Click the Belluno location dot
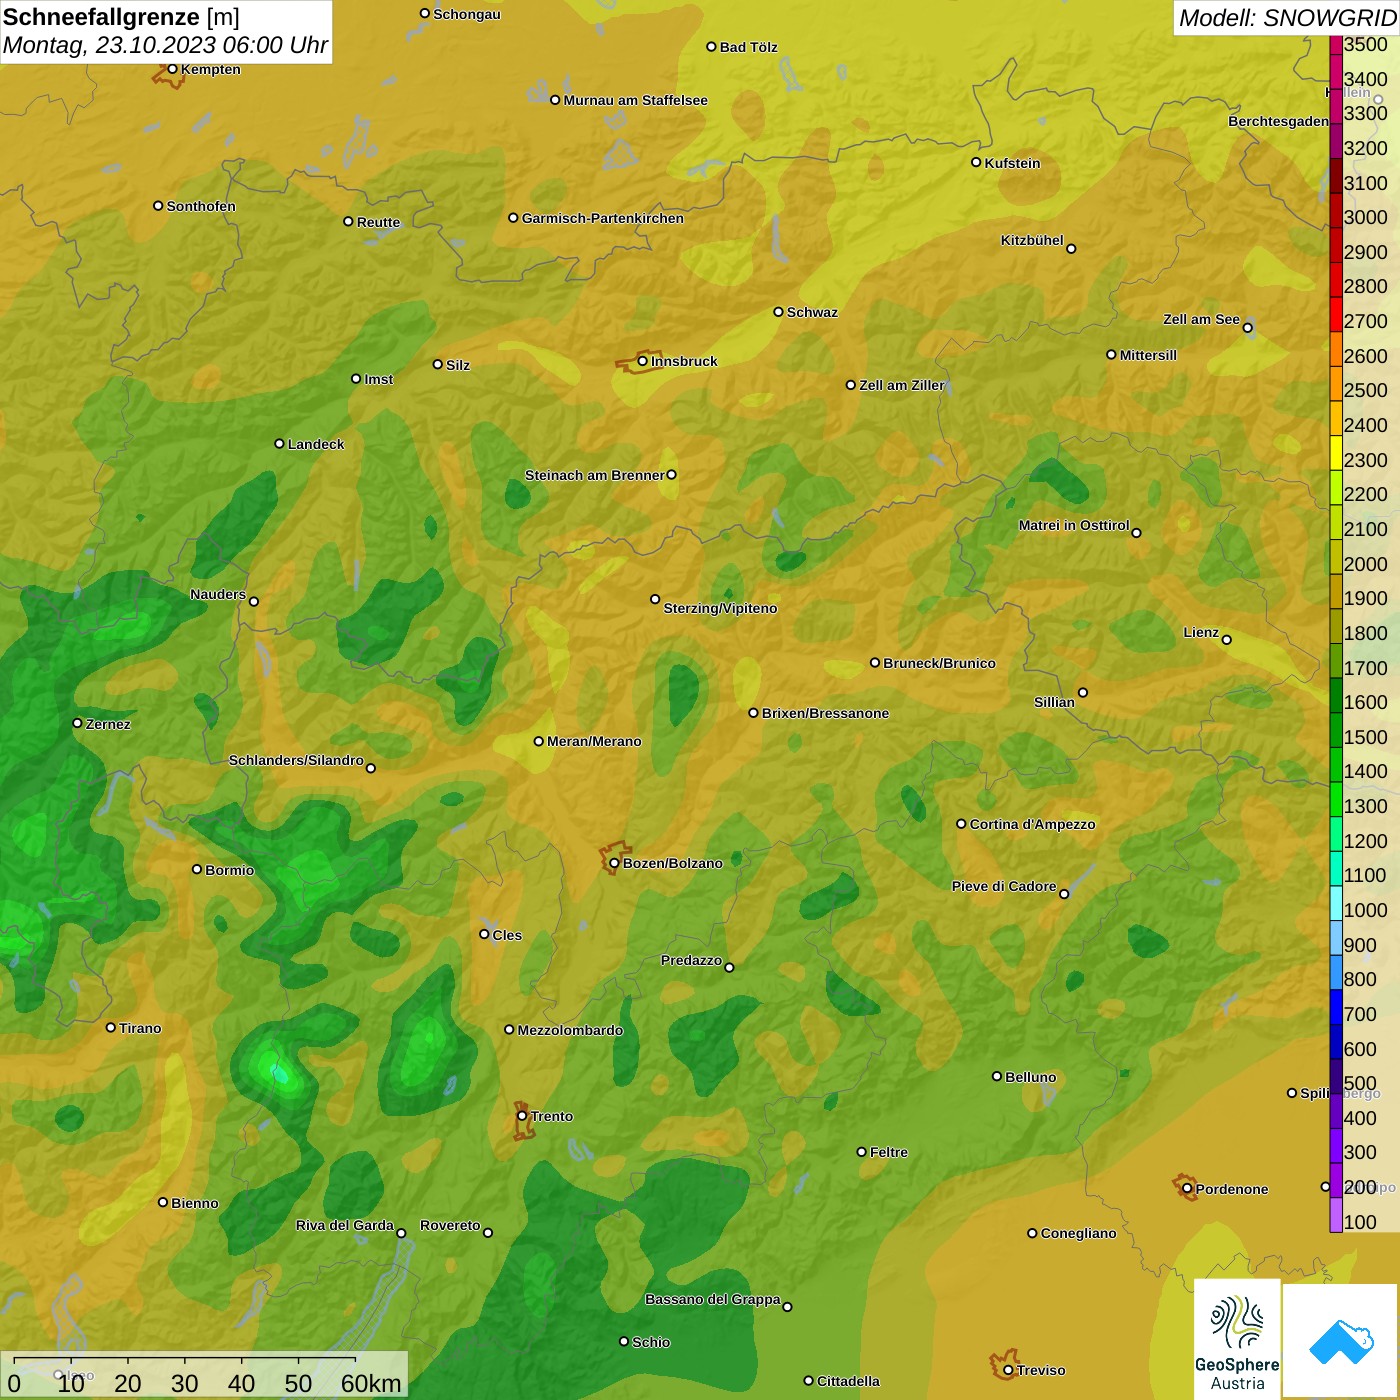This screenshot has height=1400, width=1400. 996,1076
